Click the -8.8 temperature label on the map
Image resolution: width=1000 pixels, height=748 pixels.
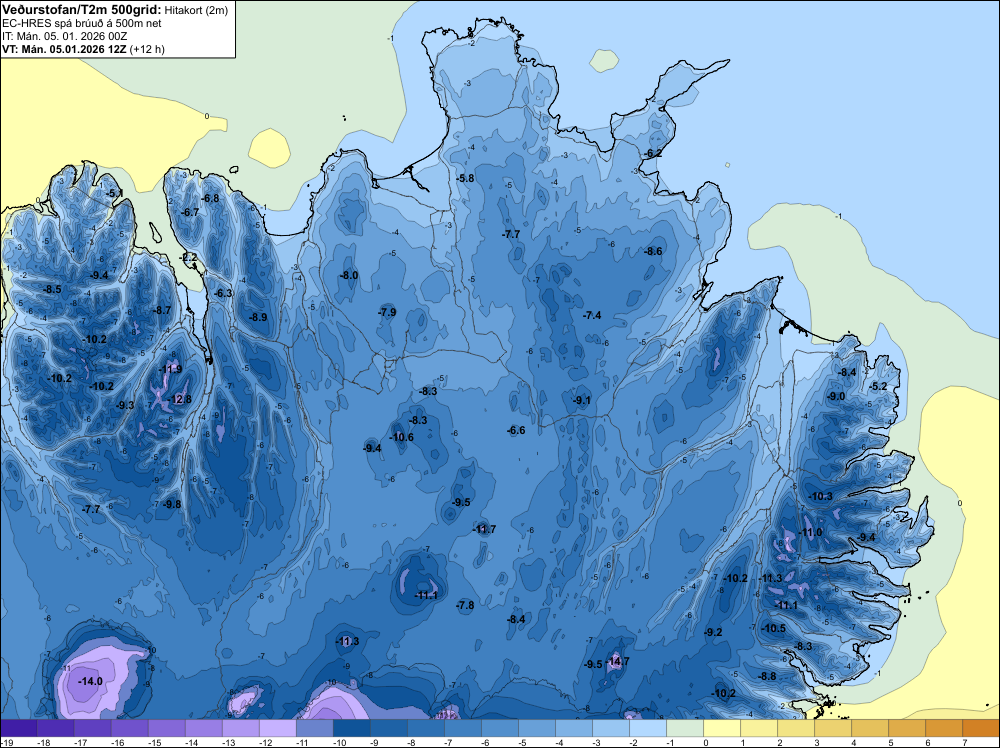tap(767, 676)
